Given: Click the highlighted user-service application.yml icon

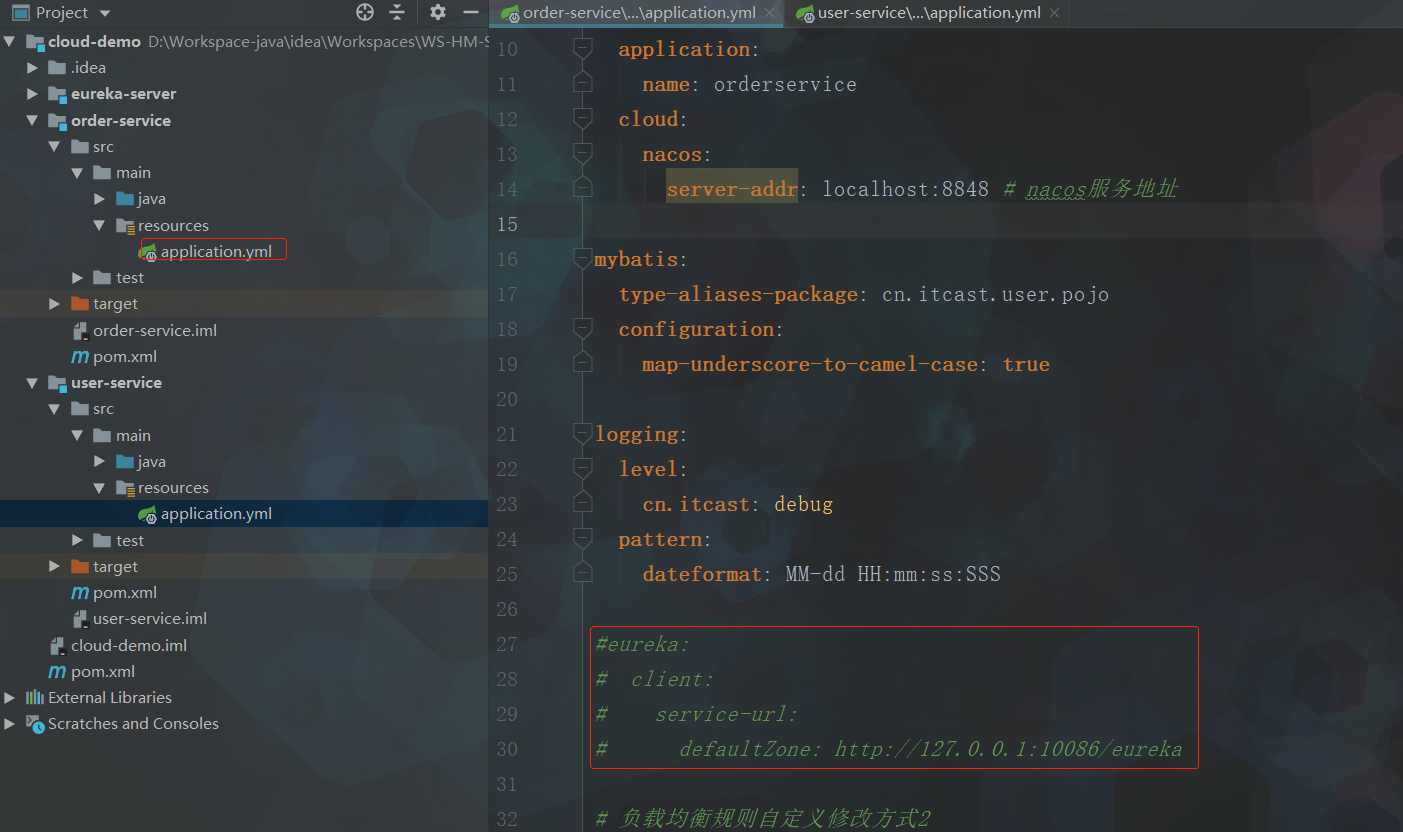Looking at the screenshot, I should (148, 514).
